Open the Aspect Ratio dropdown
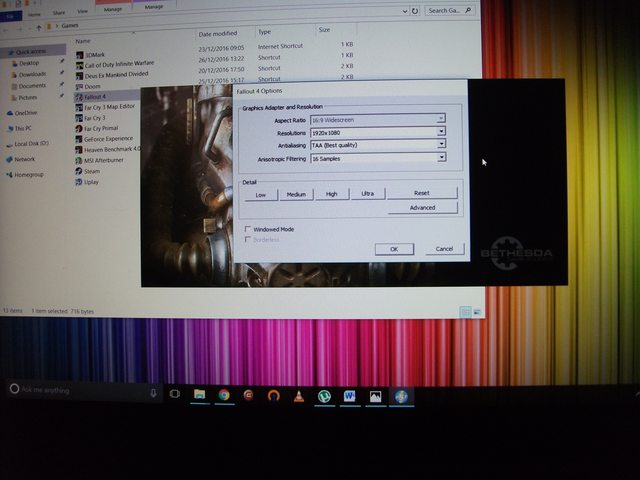Image resolution: width=640 pixels, height=480 pixels. pos(378,120)
